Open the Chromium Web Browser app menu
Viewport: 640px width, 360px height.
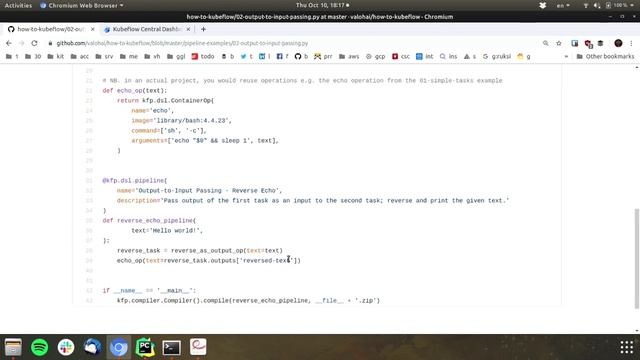[x=82, y=5]
